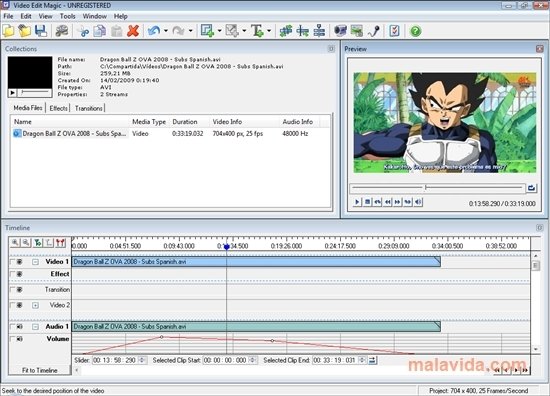Click the timeline Zoom Out magnifier
Image resolution: width=550 pixels, height=396 pixels.
point(26,242)
